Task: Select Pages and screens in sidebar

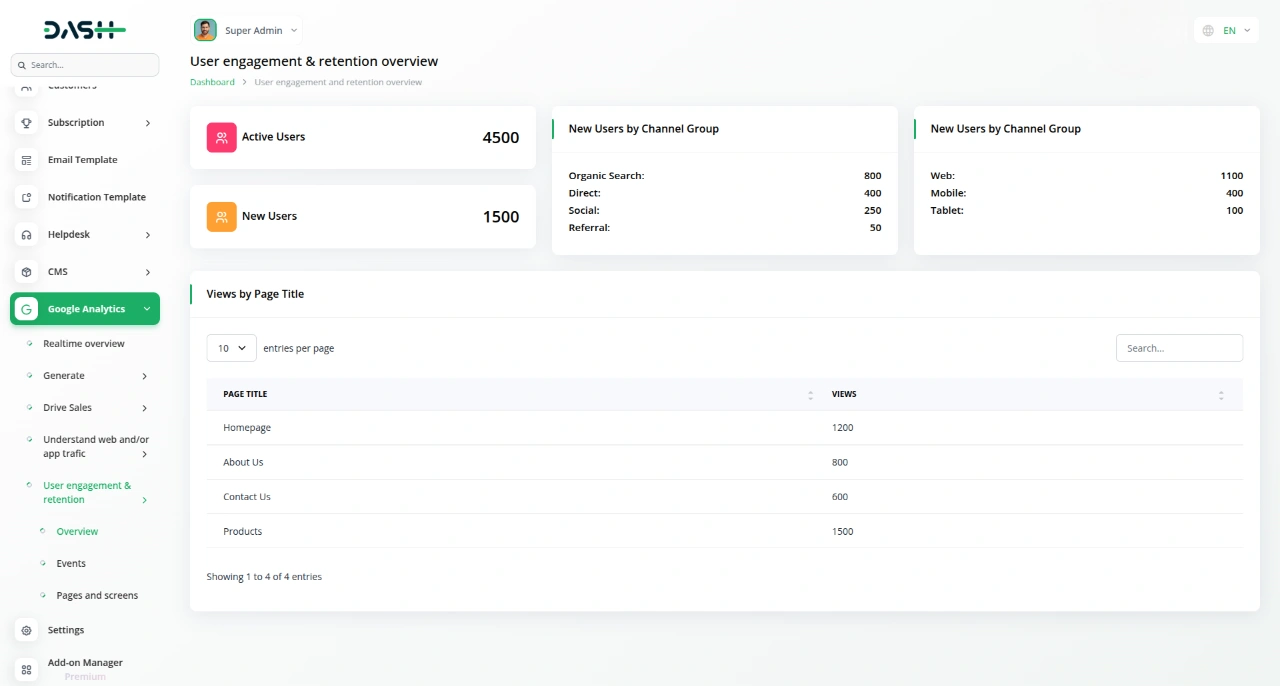Action: coord(97,595)
